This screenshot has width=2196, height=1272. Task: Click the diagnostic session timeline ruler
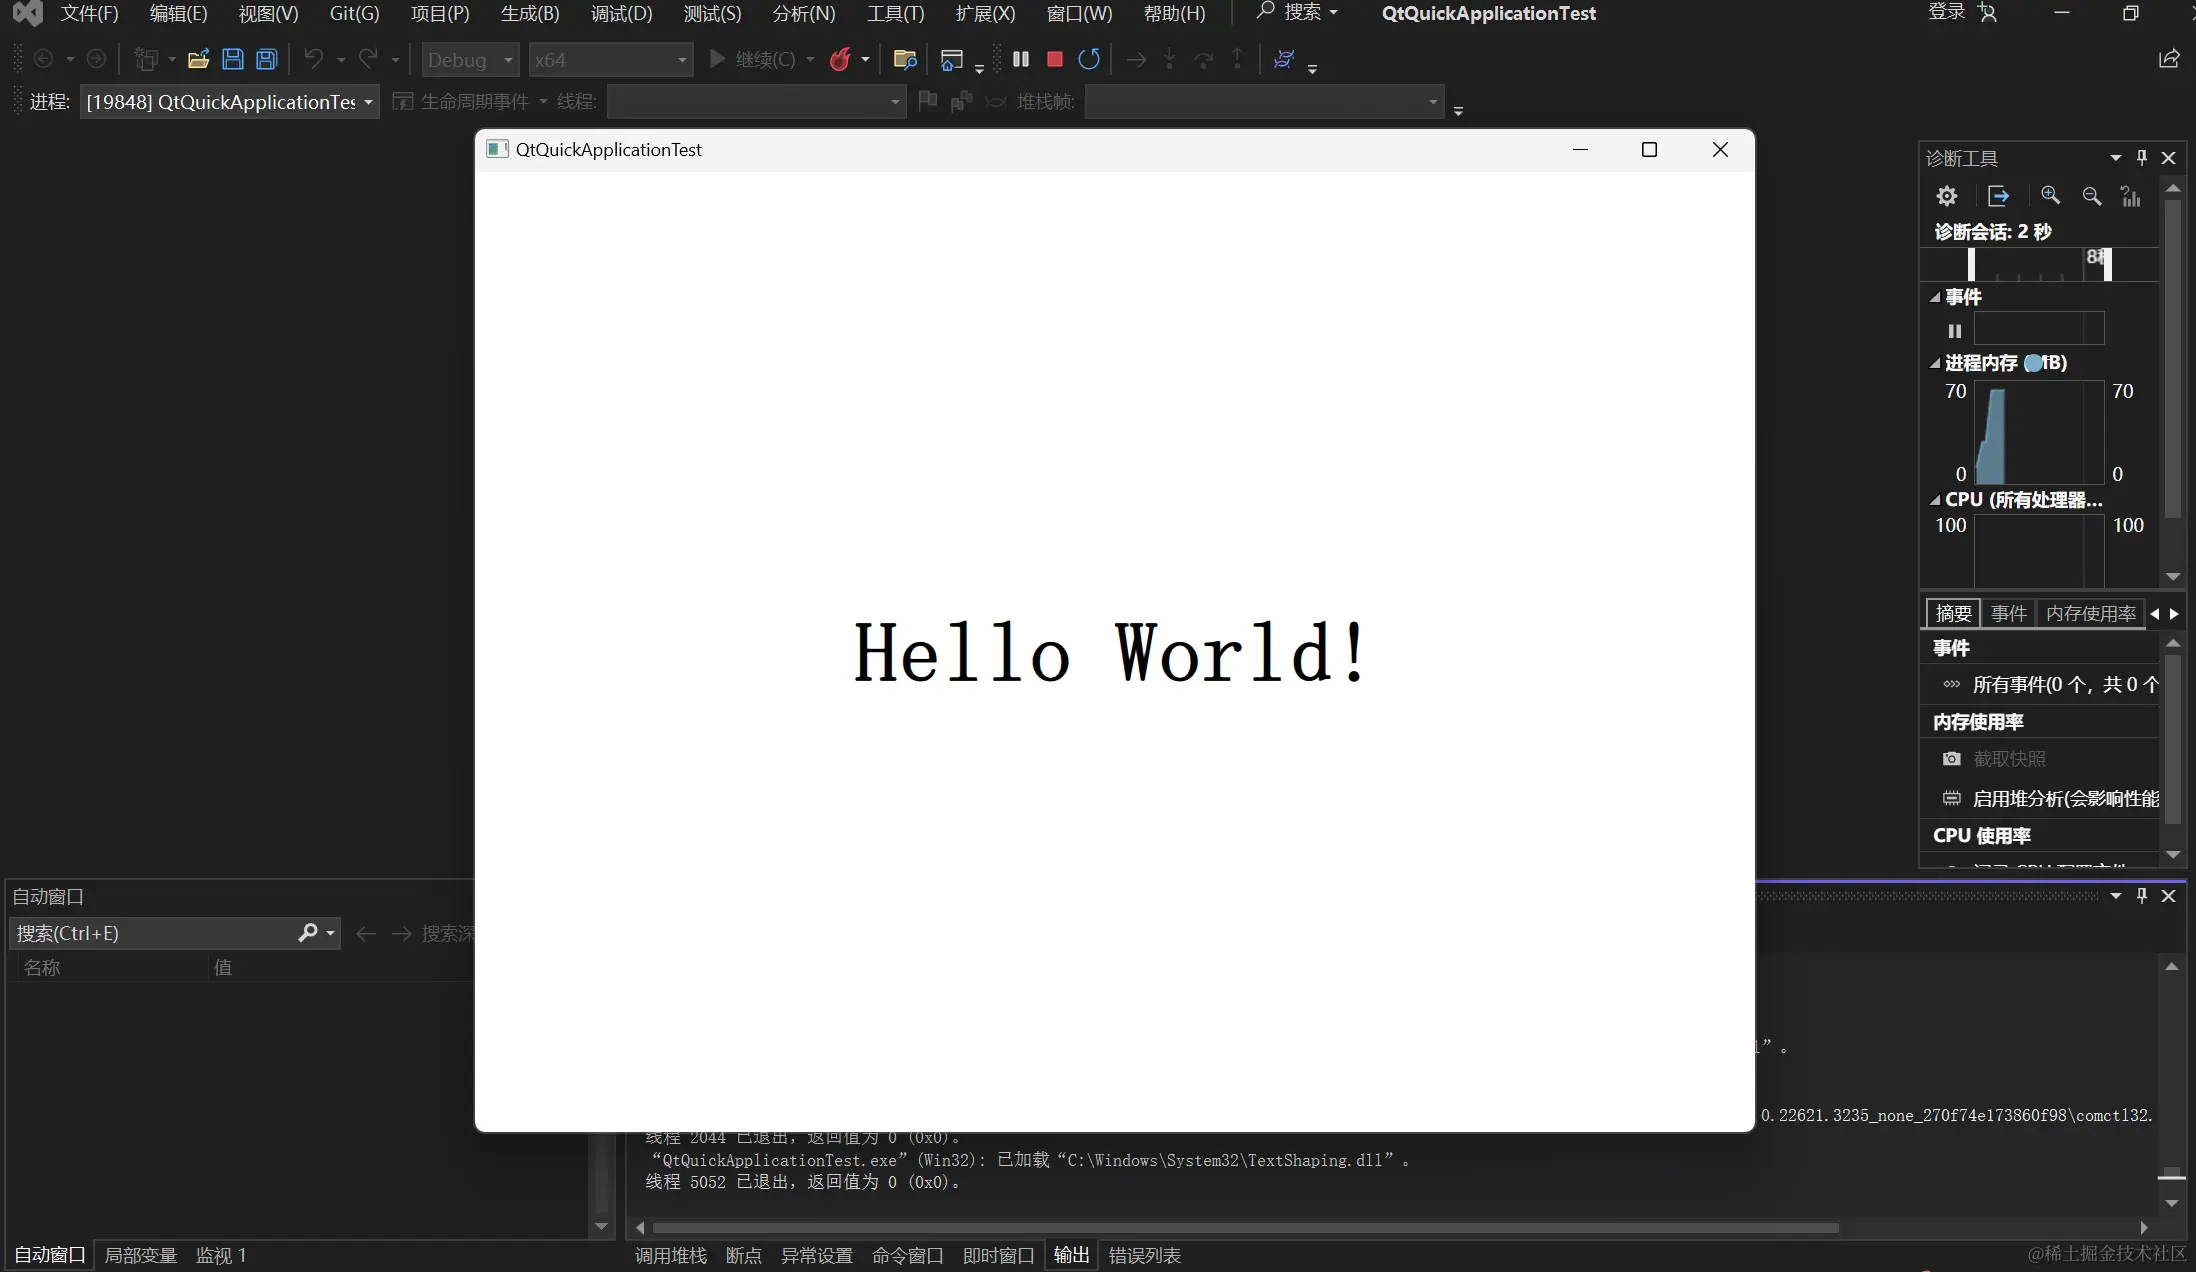point(2040,264)
